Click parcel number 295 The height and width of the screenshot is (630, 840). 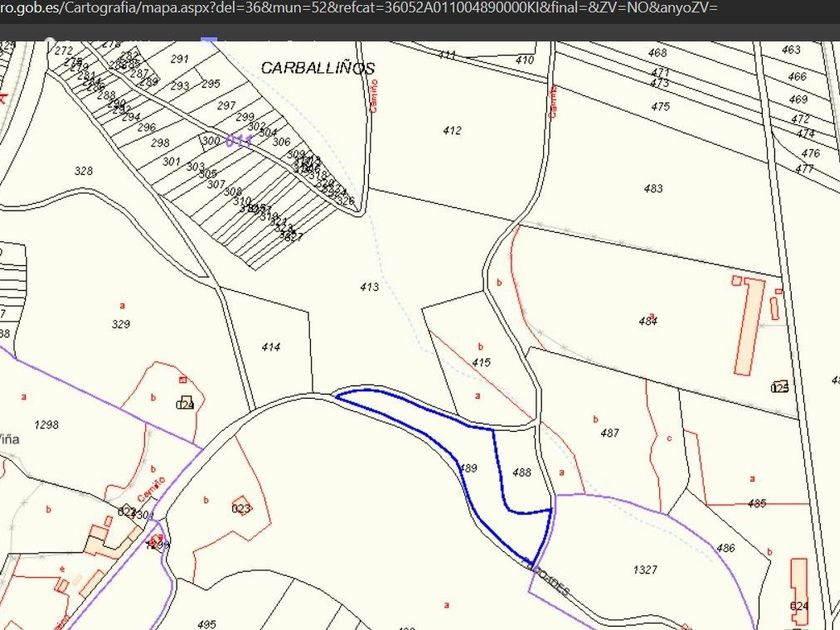[x=211, y=84]
